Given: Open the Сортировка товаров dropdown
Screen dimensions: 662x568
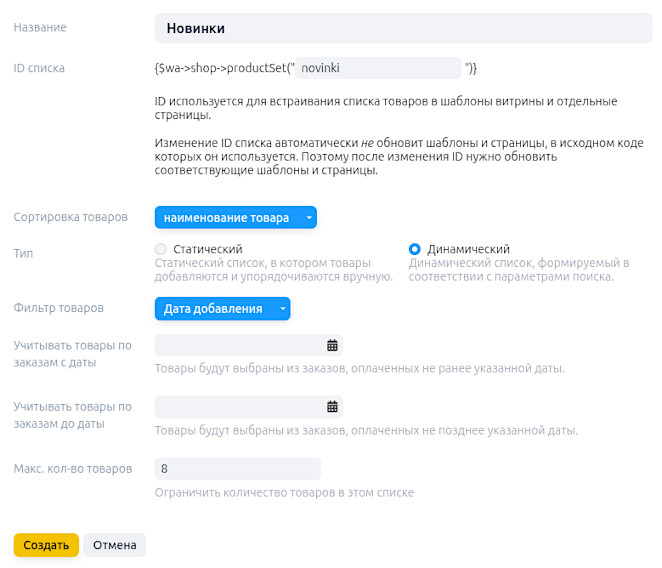Looking at the screenshot, I should pos(236,217).
